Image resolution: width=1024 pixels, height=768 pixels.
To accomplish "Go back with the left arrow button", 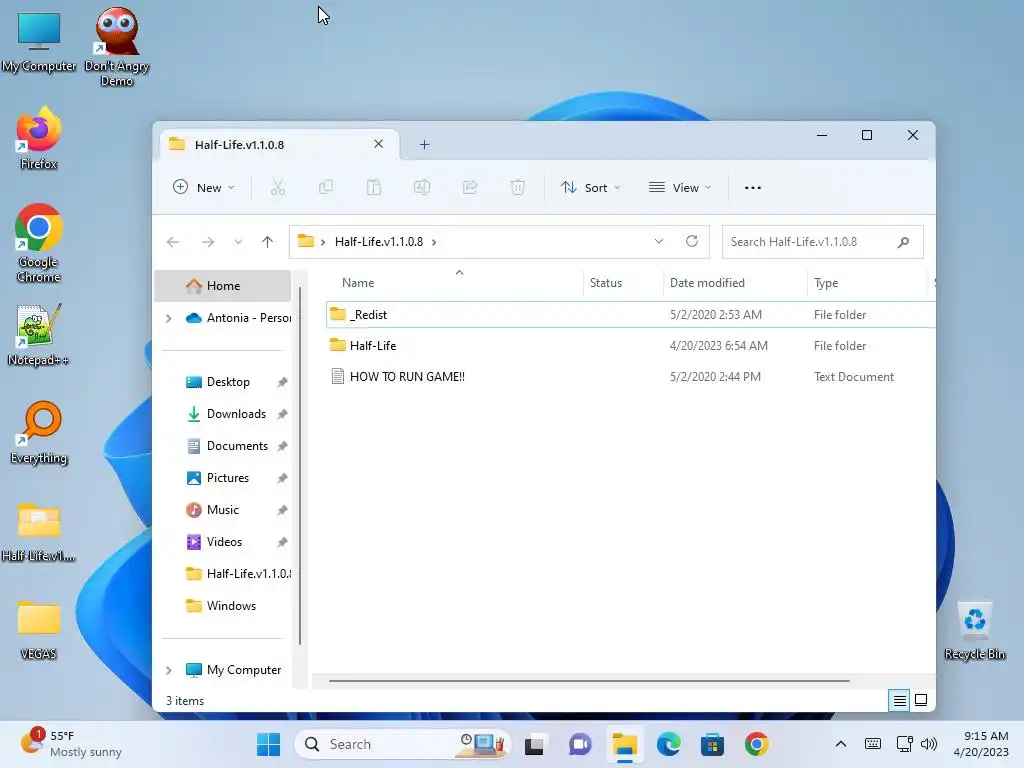I will pos(172,242).
